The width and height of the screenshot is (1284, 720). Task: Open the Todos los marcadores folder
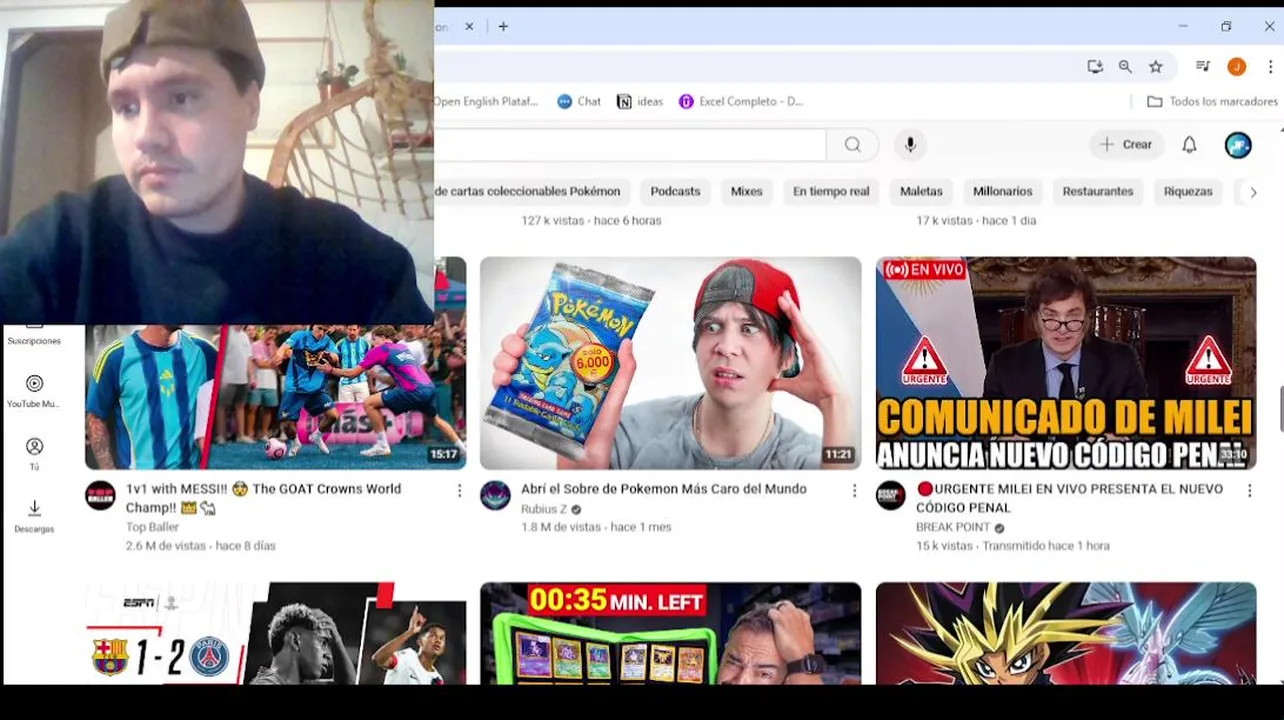[1212, 101]
